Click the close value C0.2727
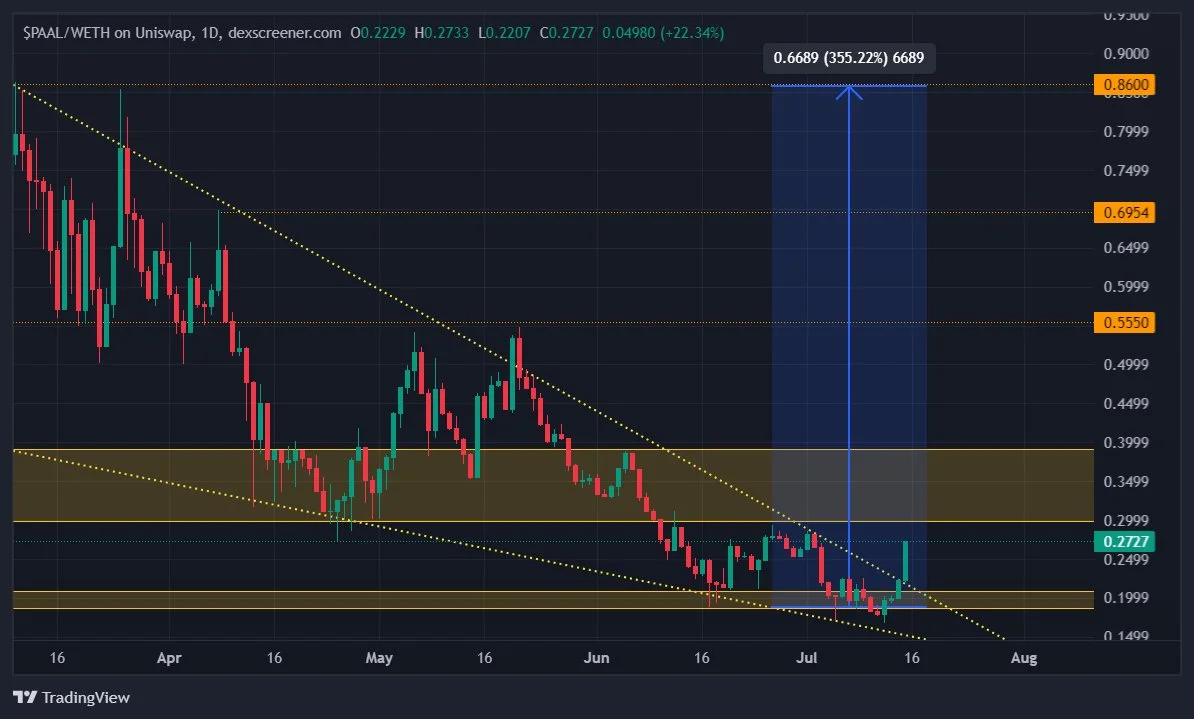Image resolution: width=1194 pixels, height=719 pixels. coord(566,33)
